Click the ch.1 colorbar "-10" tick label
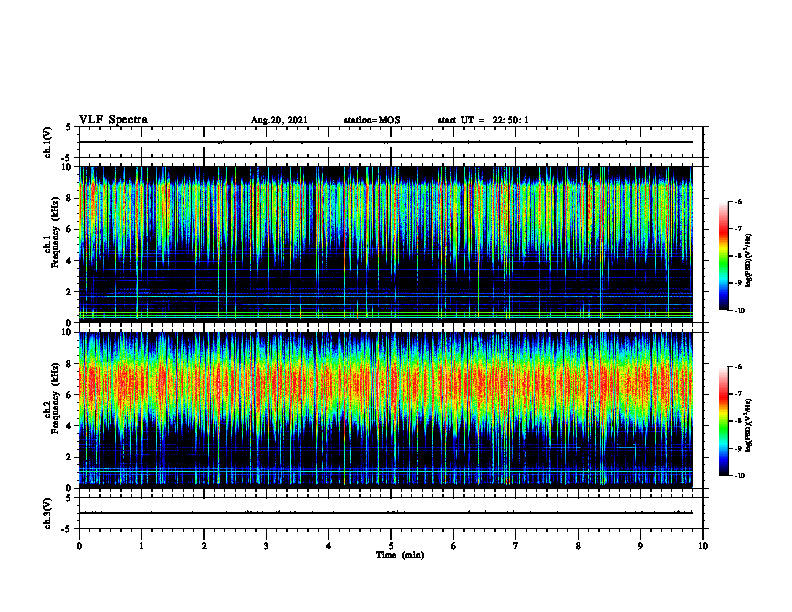Screen dimensions: 792x612 click(739, 311)
